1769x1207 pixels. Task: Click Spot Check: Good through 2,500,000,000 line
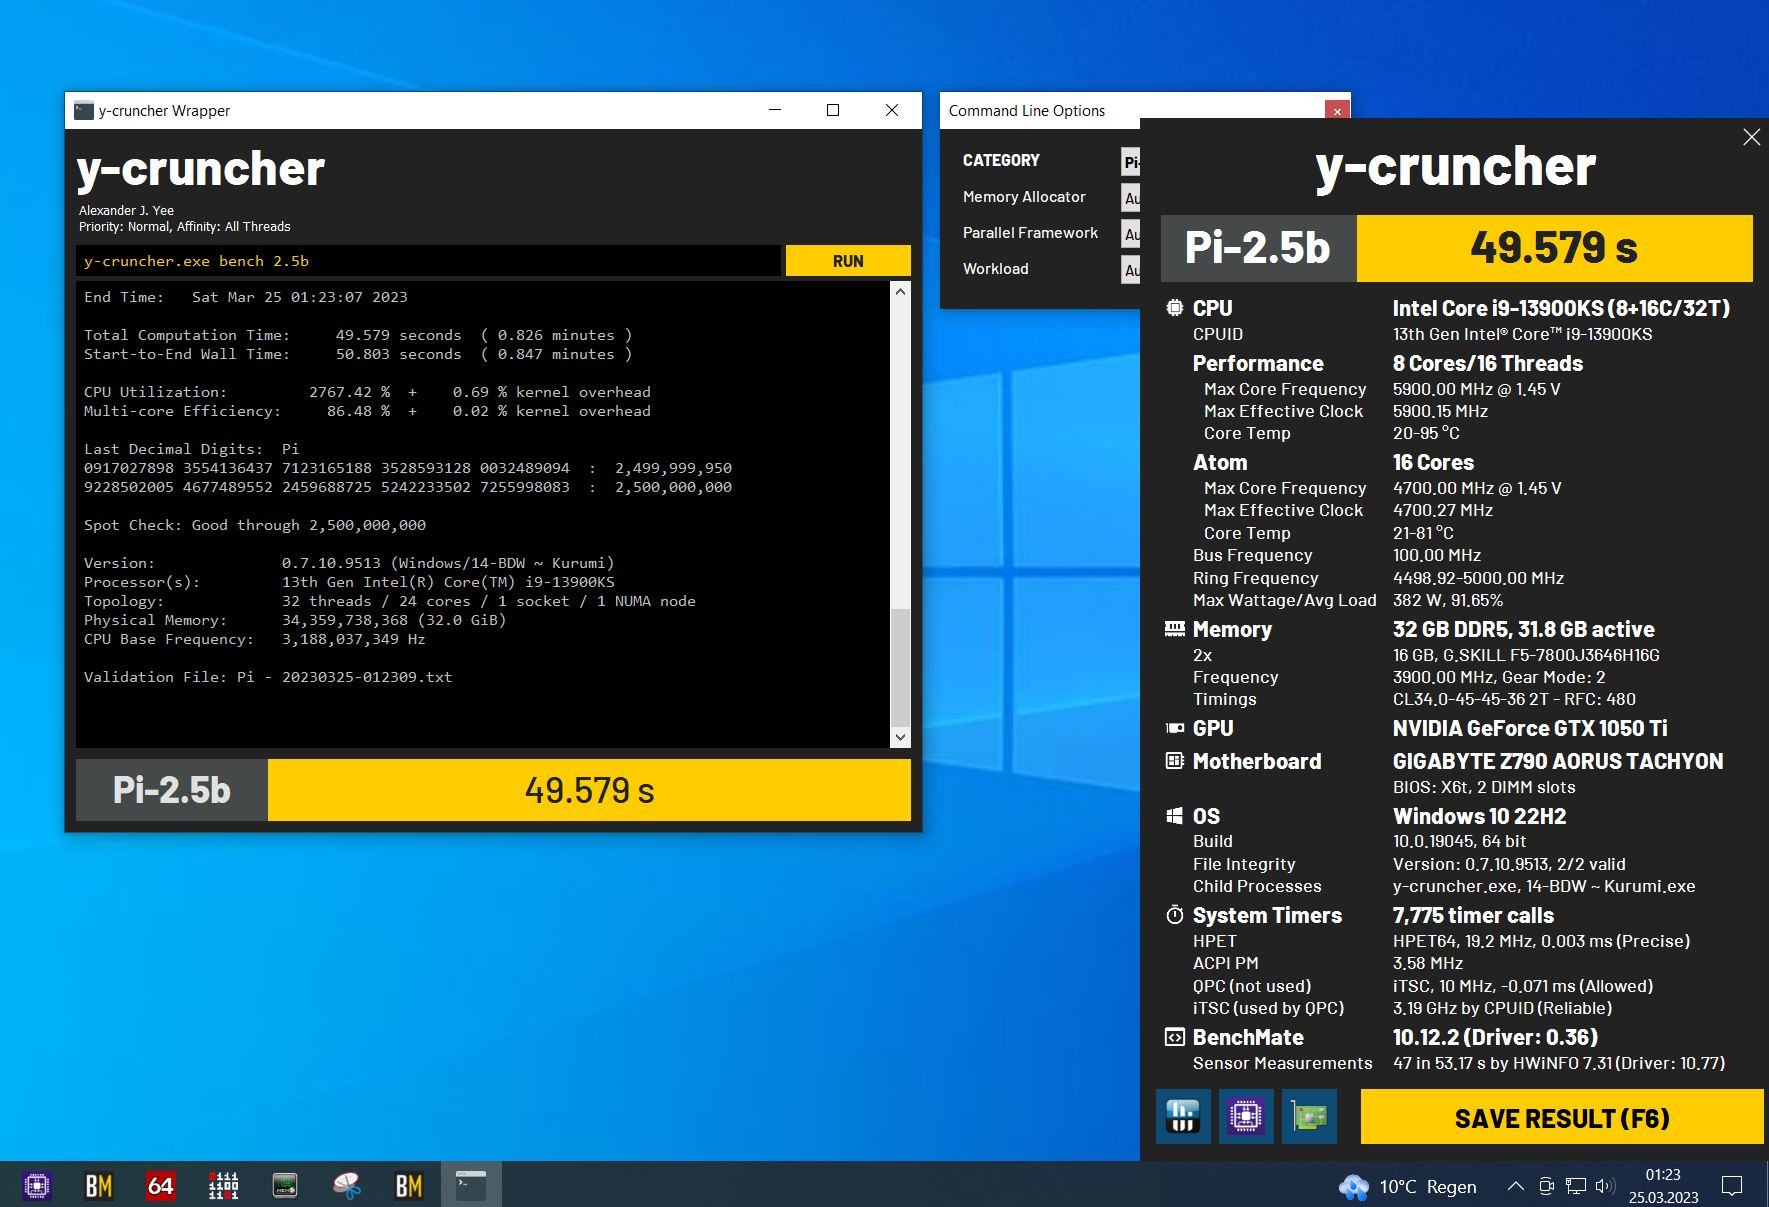coord(255,525)
